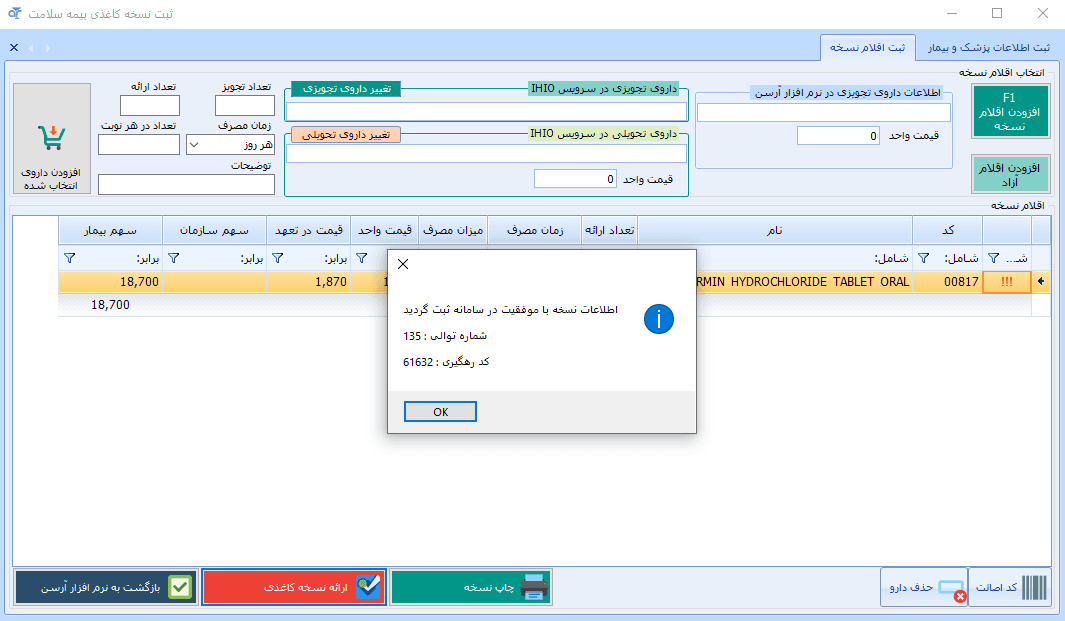Select the HYDROCHLORIDE TABLET ORAL name cell
The image size is (1065, 621).
click(x=804, y=282)
